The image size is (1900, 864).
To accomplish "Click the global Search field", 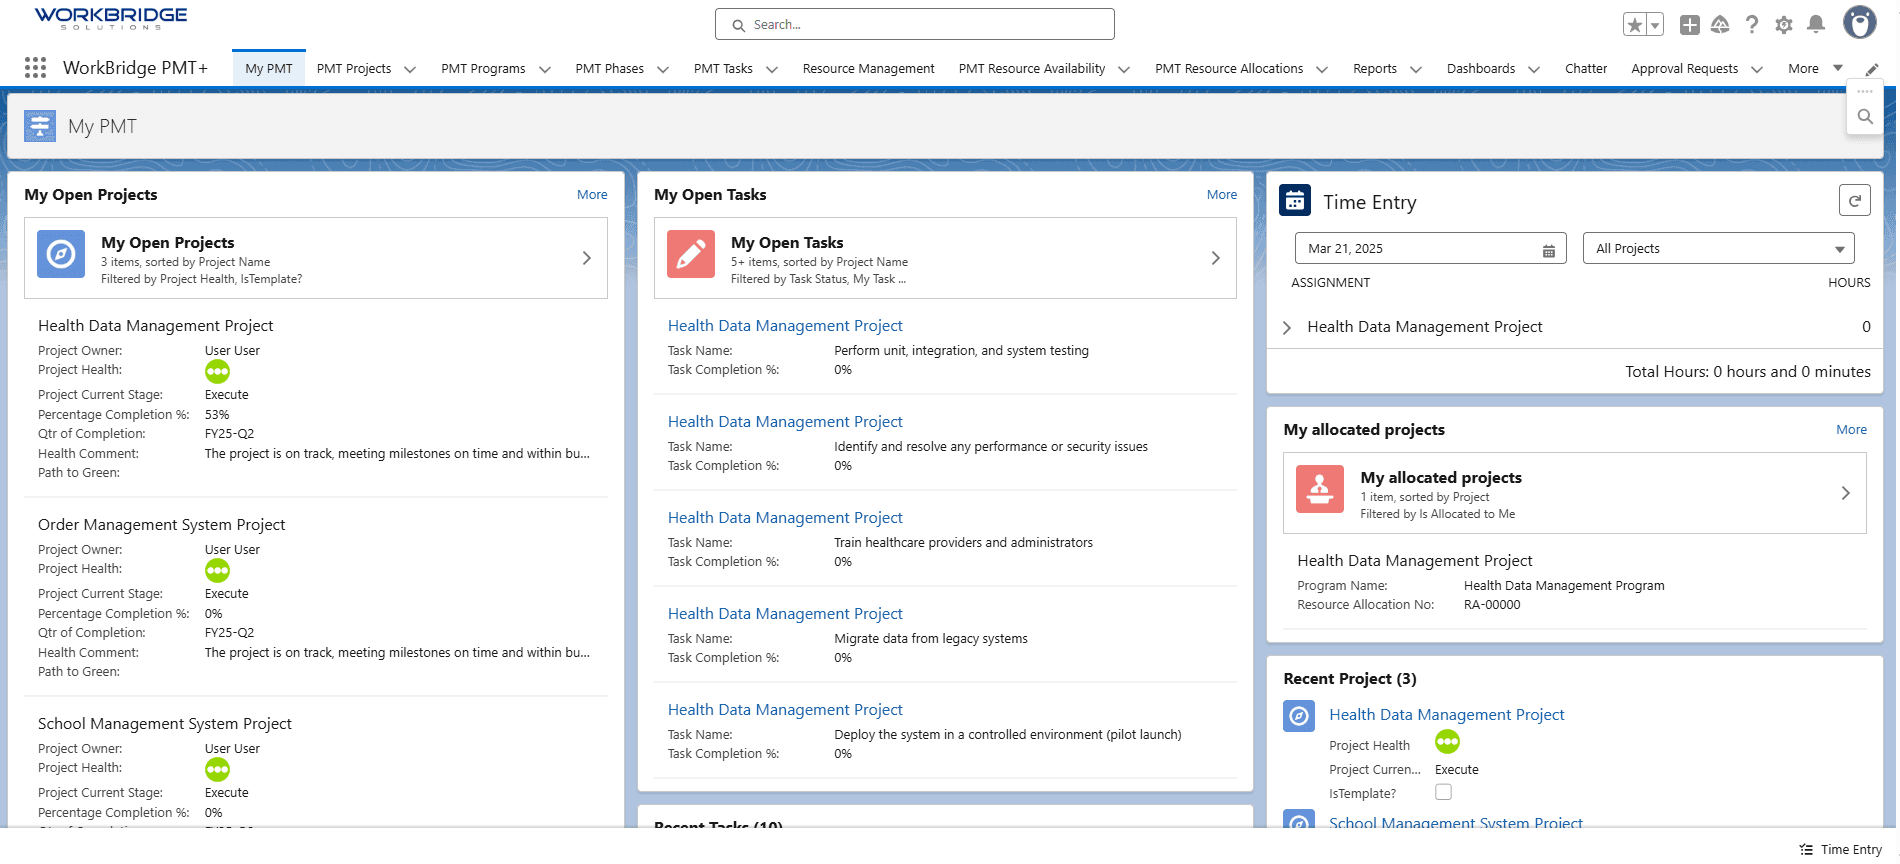I will pyautogui.click(x=915, y=24).
